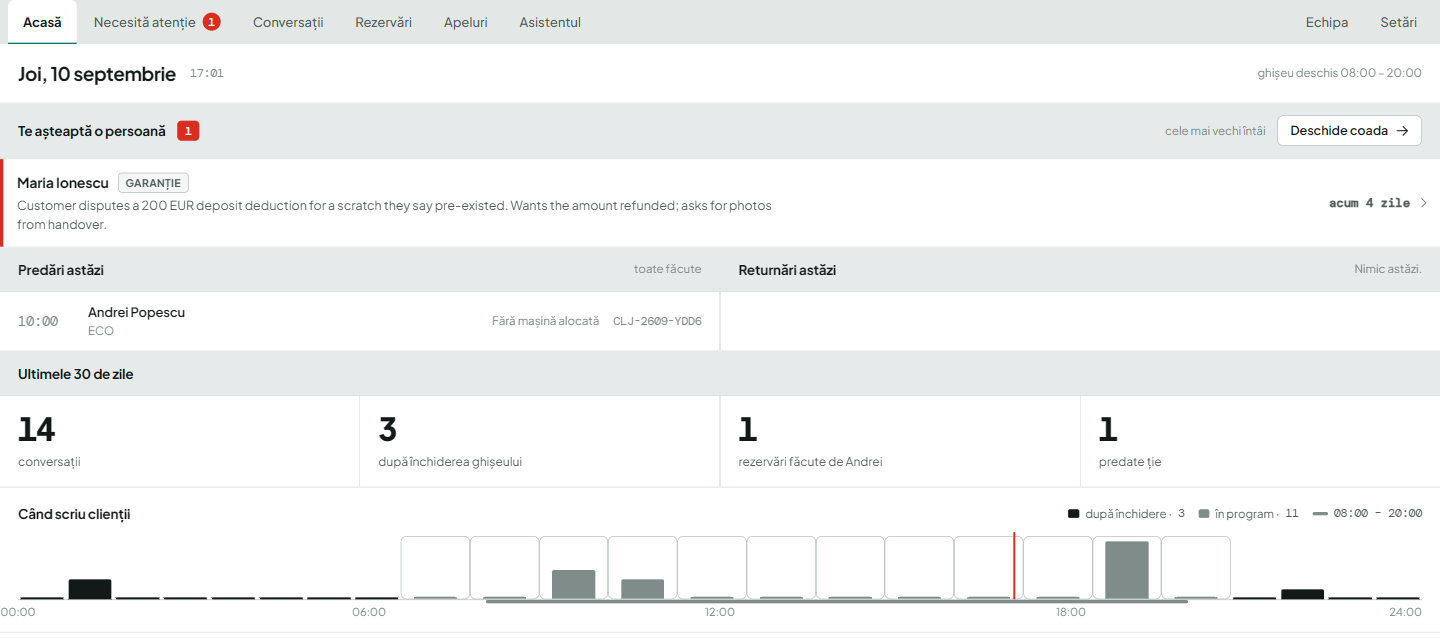Screen dimensions: 1440x638
Task: Click the 1 predate ție stat card
Action: 1260,441
